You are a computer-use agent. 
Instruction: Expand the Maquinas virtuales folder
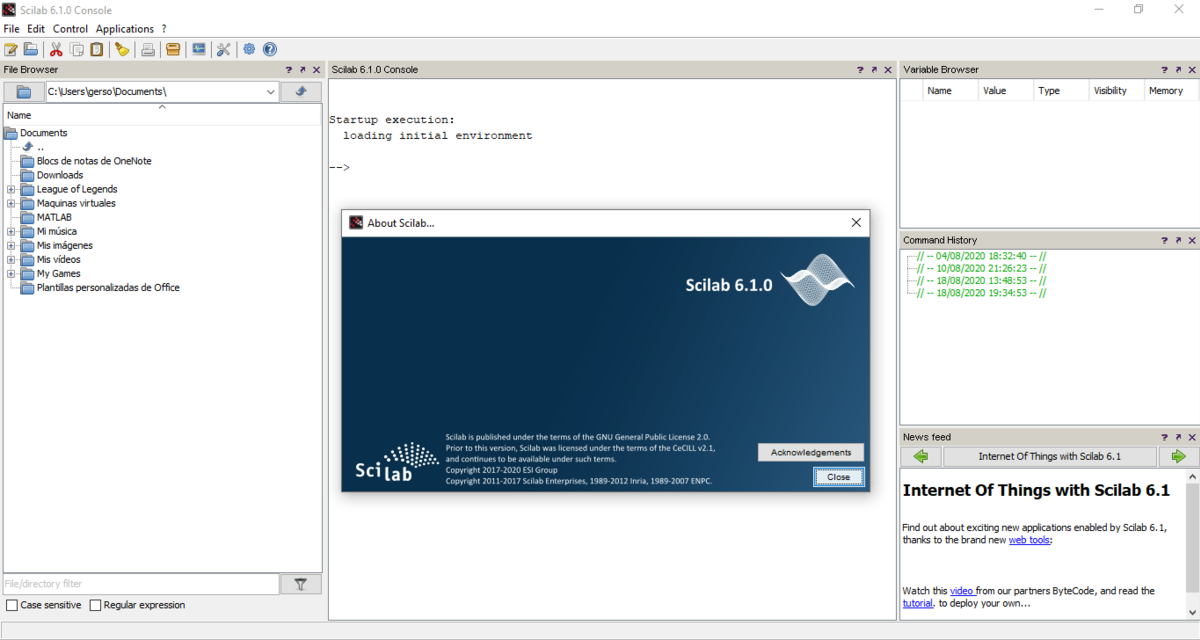tap(11, 203)
